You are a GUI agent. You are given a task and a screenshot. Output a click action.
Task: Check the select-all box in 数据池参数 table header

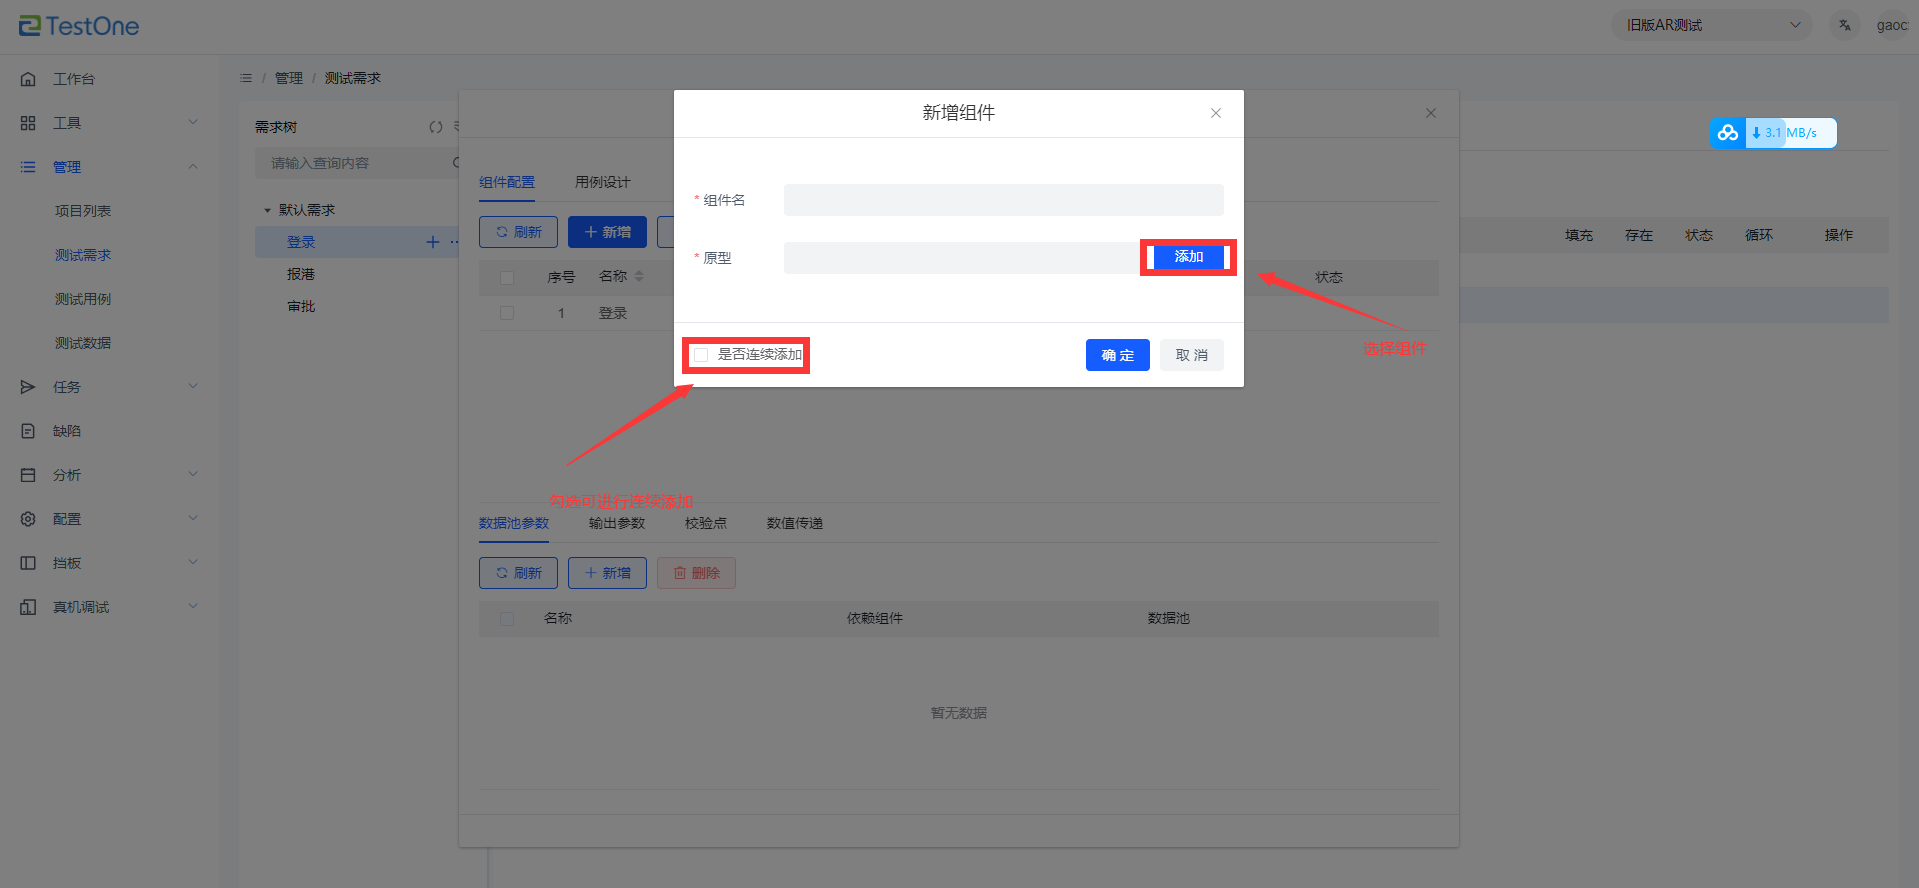(x=507, y=619)
